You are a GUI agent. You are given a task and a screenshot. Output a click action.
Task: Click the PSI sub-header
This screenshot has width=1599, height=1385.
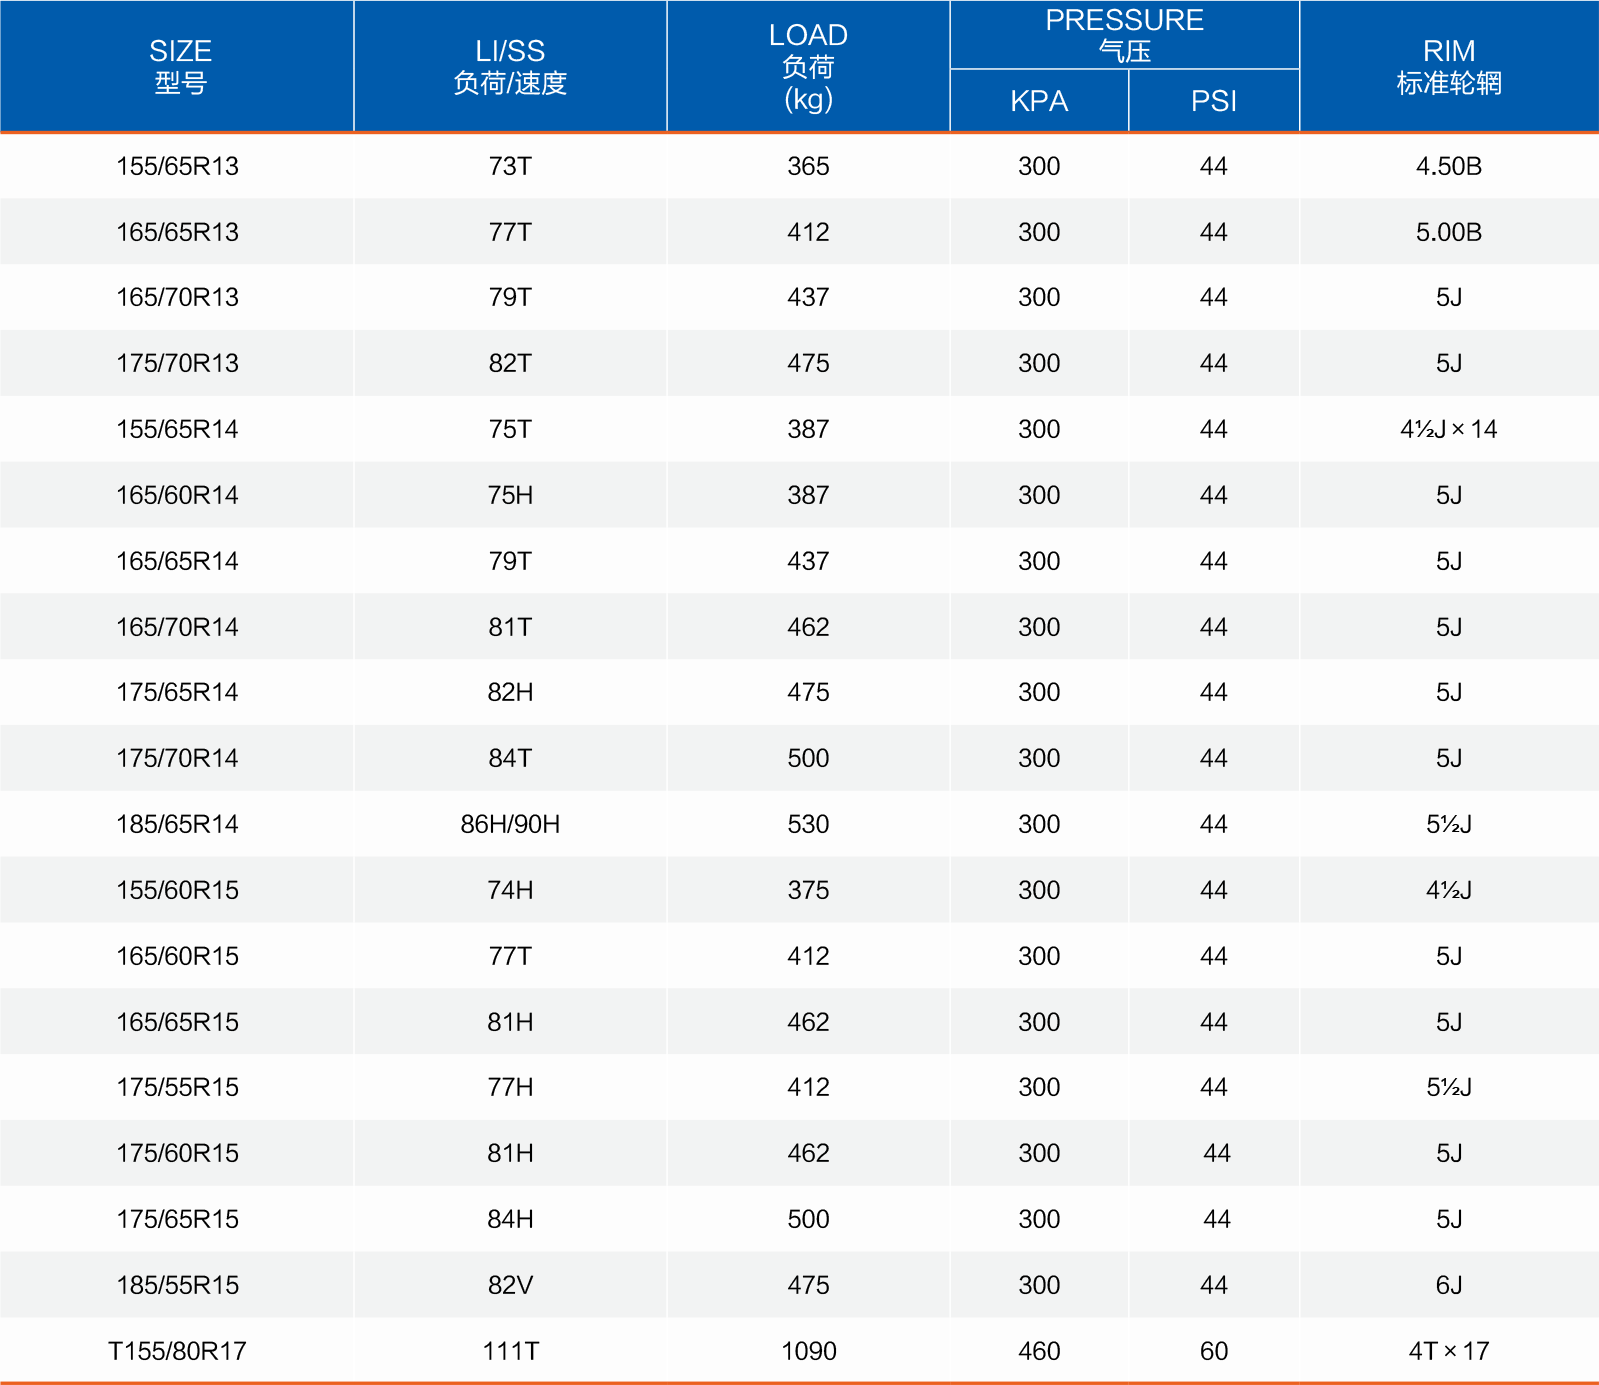tap(1214, 101)
